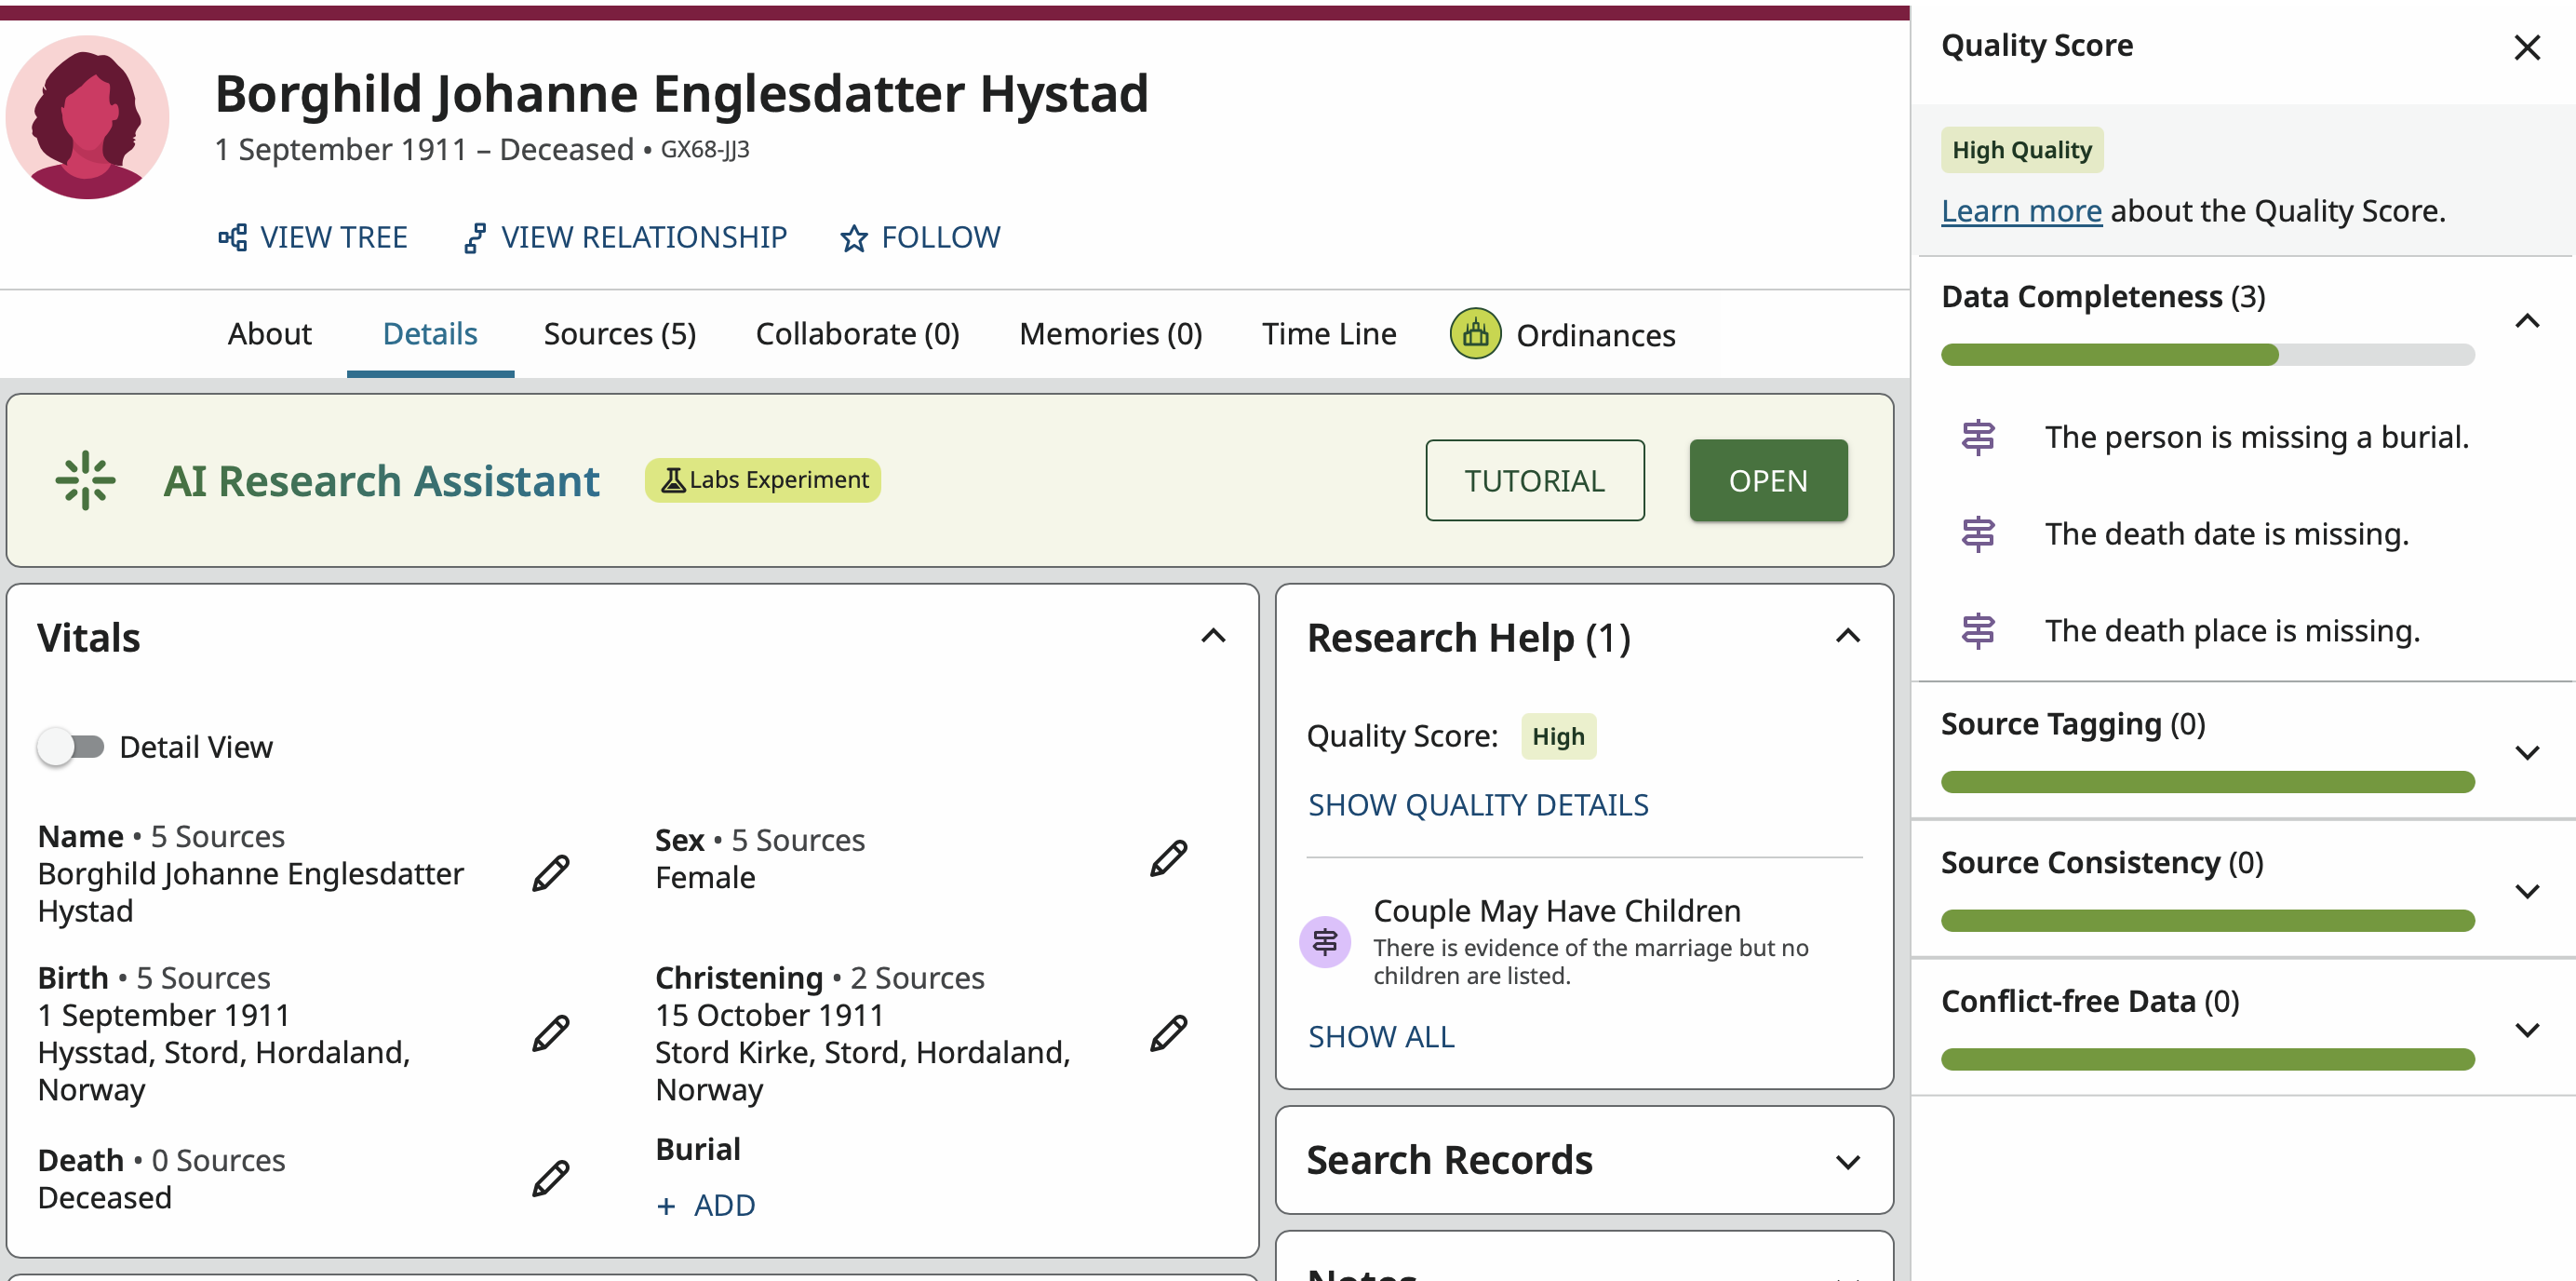
Task: Click the View Tree pedigree icon
Action: 232,238
